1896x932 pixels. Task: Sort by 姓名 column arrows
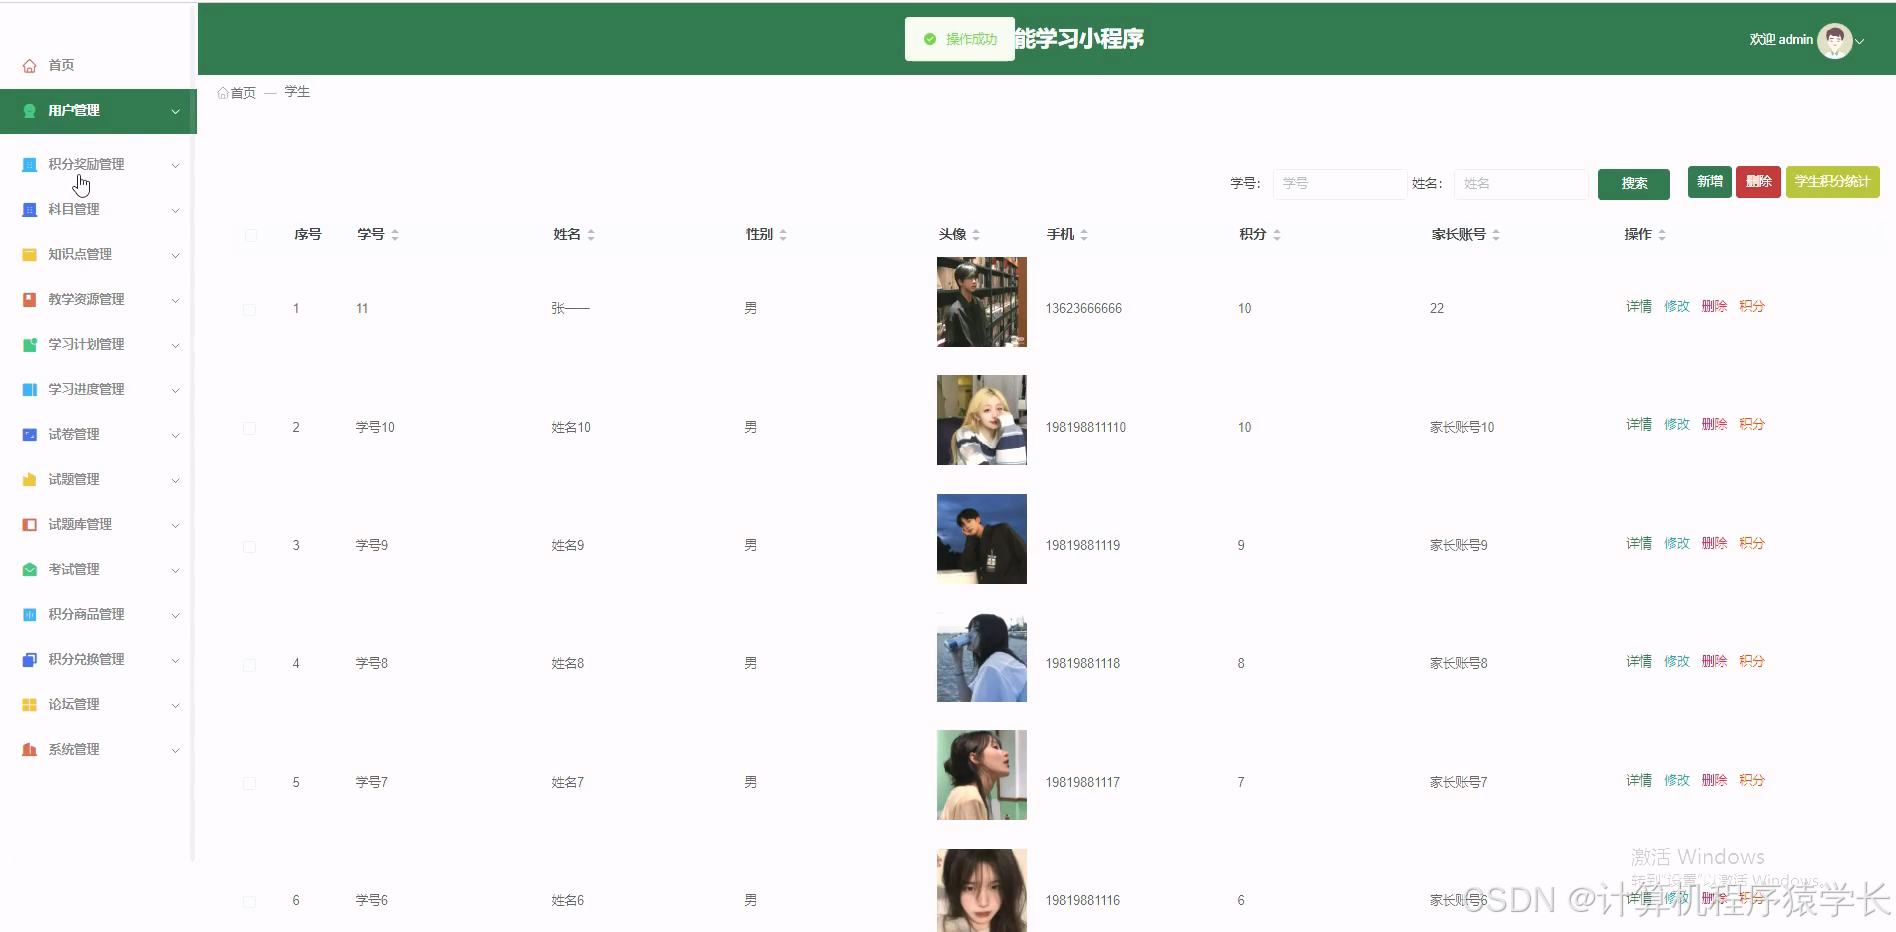click(x=591, y=235)
